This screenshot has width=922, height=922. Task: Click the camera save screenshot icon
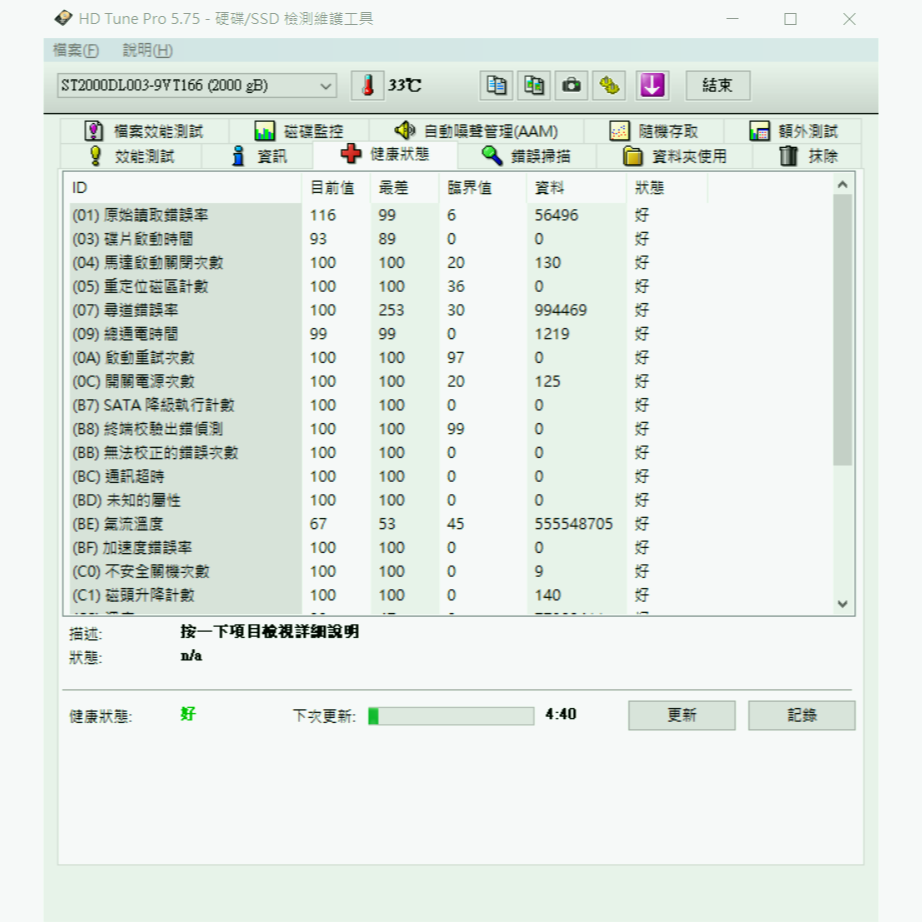571,86
